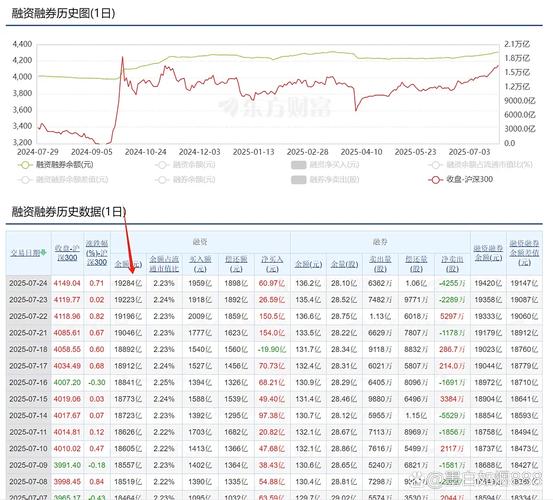Sort by 收盘-沪深300 column header
This screenshot has width=553, height=500.
(x=67, y=253)
